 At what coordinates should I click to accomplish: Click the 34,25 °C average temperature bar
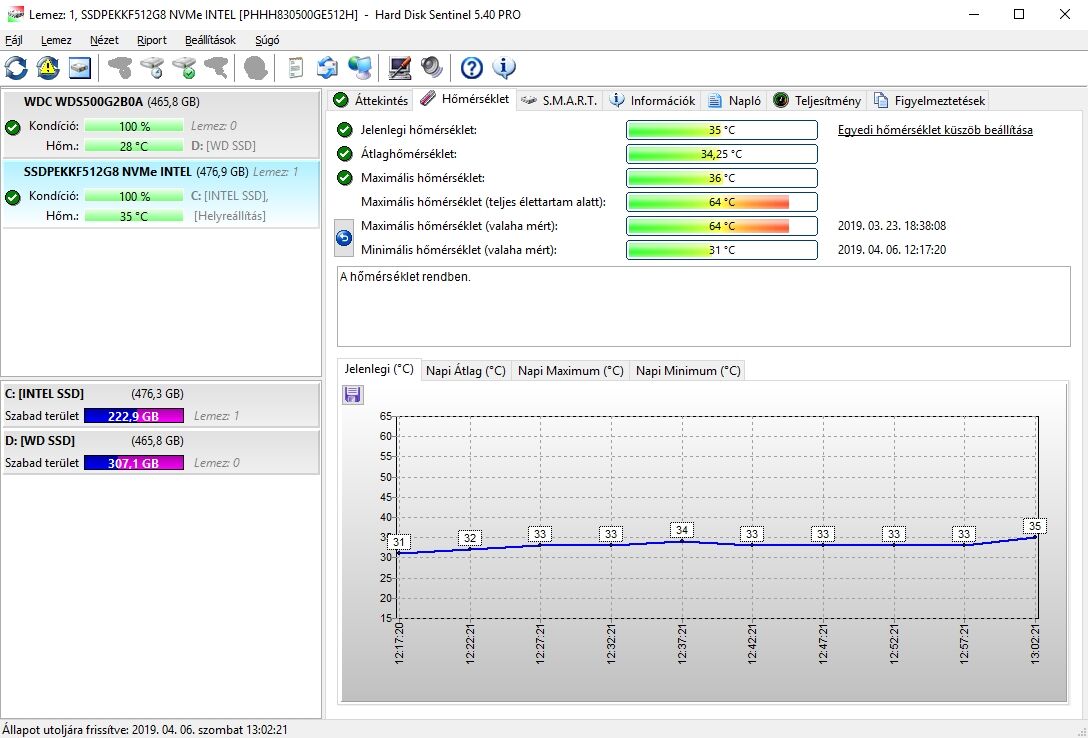pyautogui.click(x=722, y=154)
